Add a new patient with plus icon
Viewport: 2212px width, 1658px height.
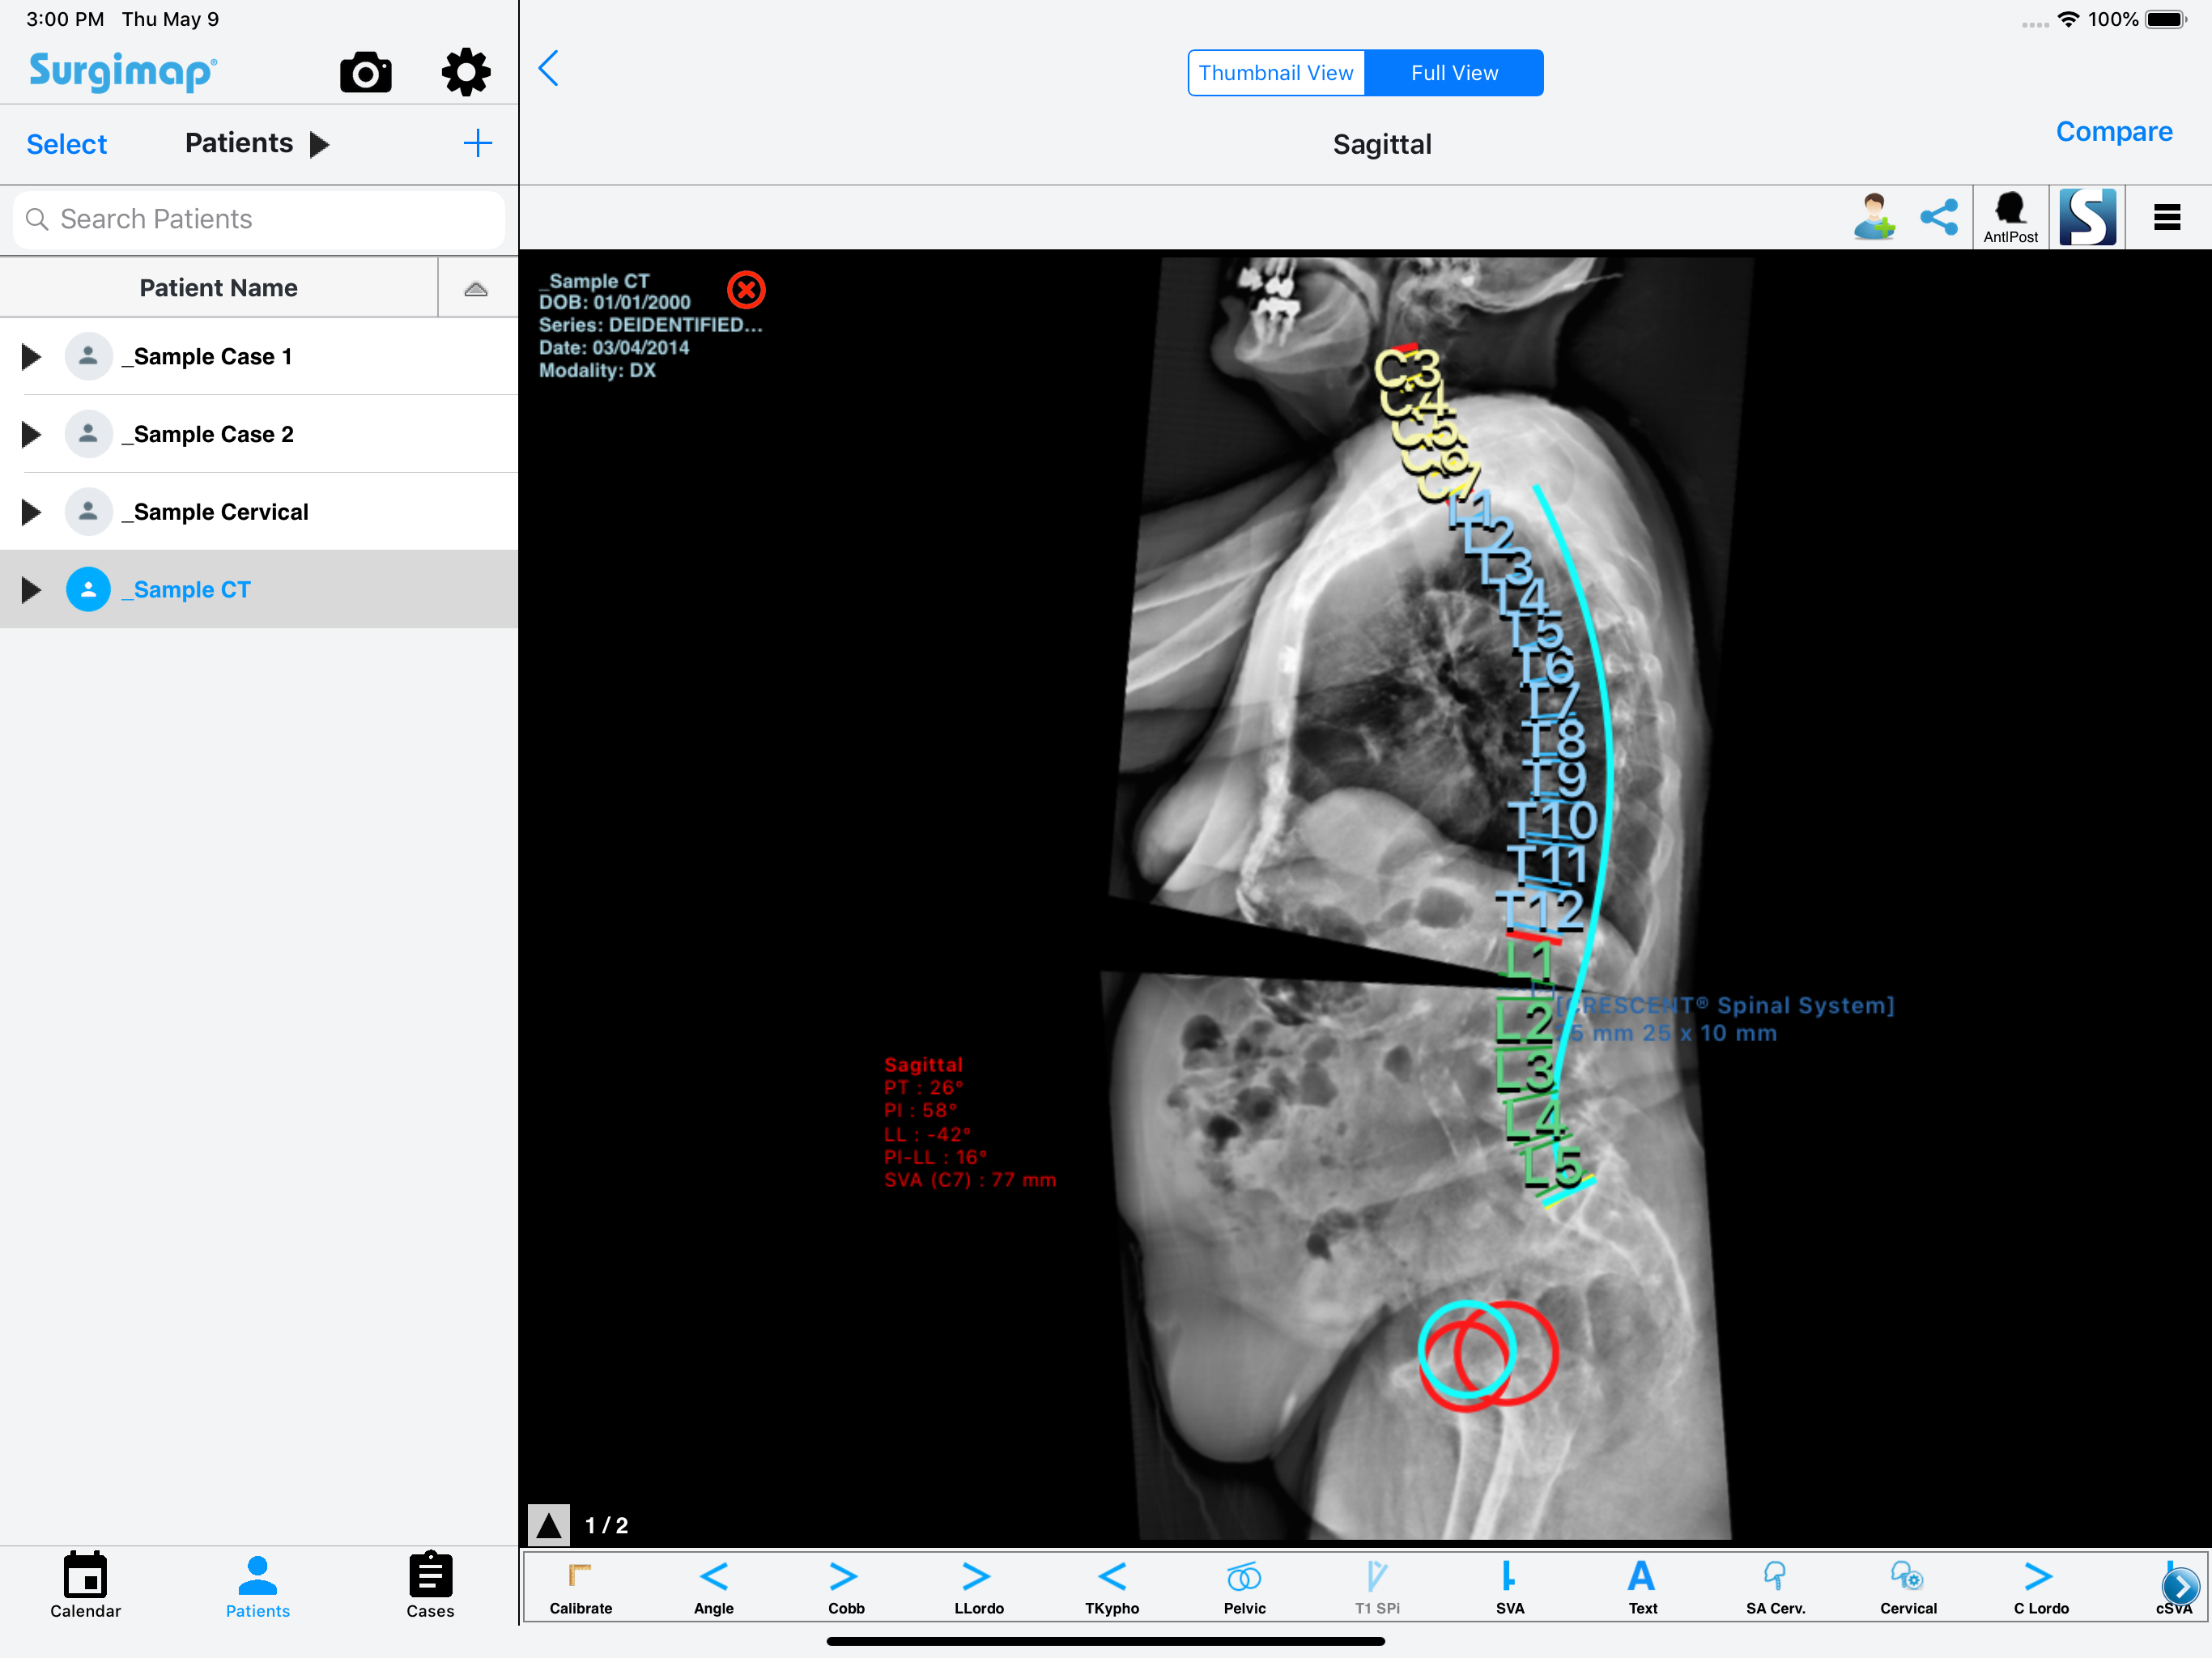point(478,143)
